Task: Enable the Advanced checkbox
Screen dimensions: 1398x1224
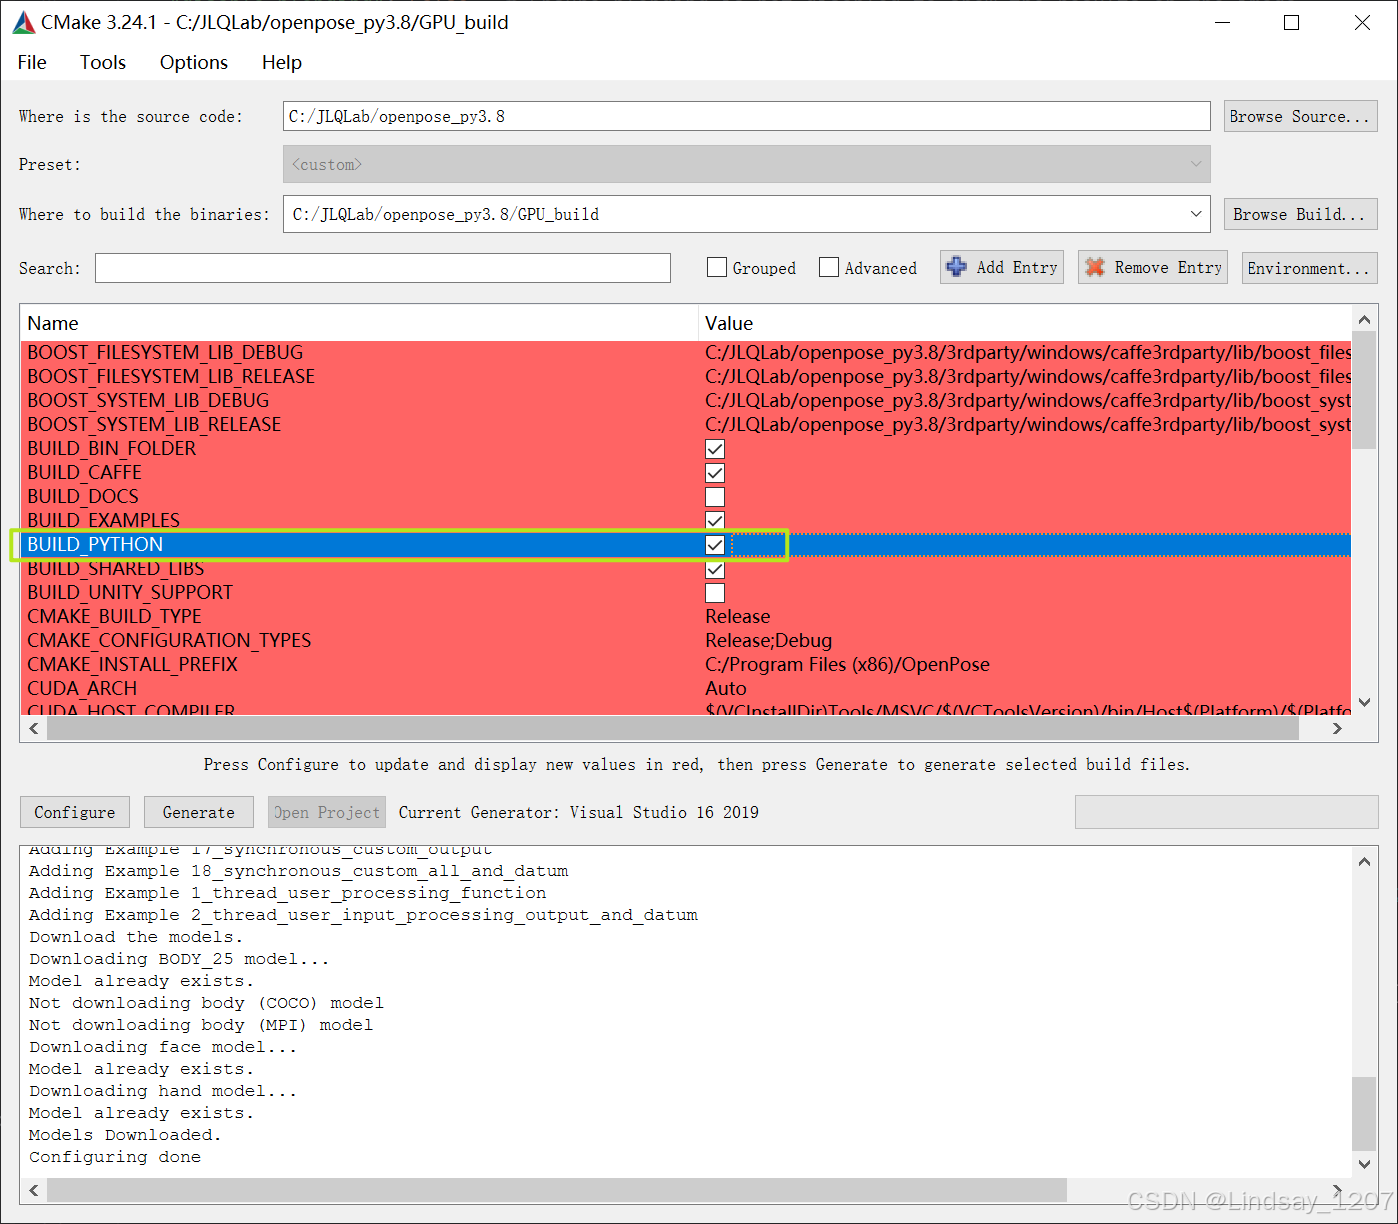Action: click(x=828, y=267)
